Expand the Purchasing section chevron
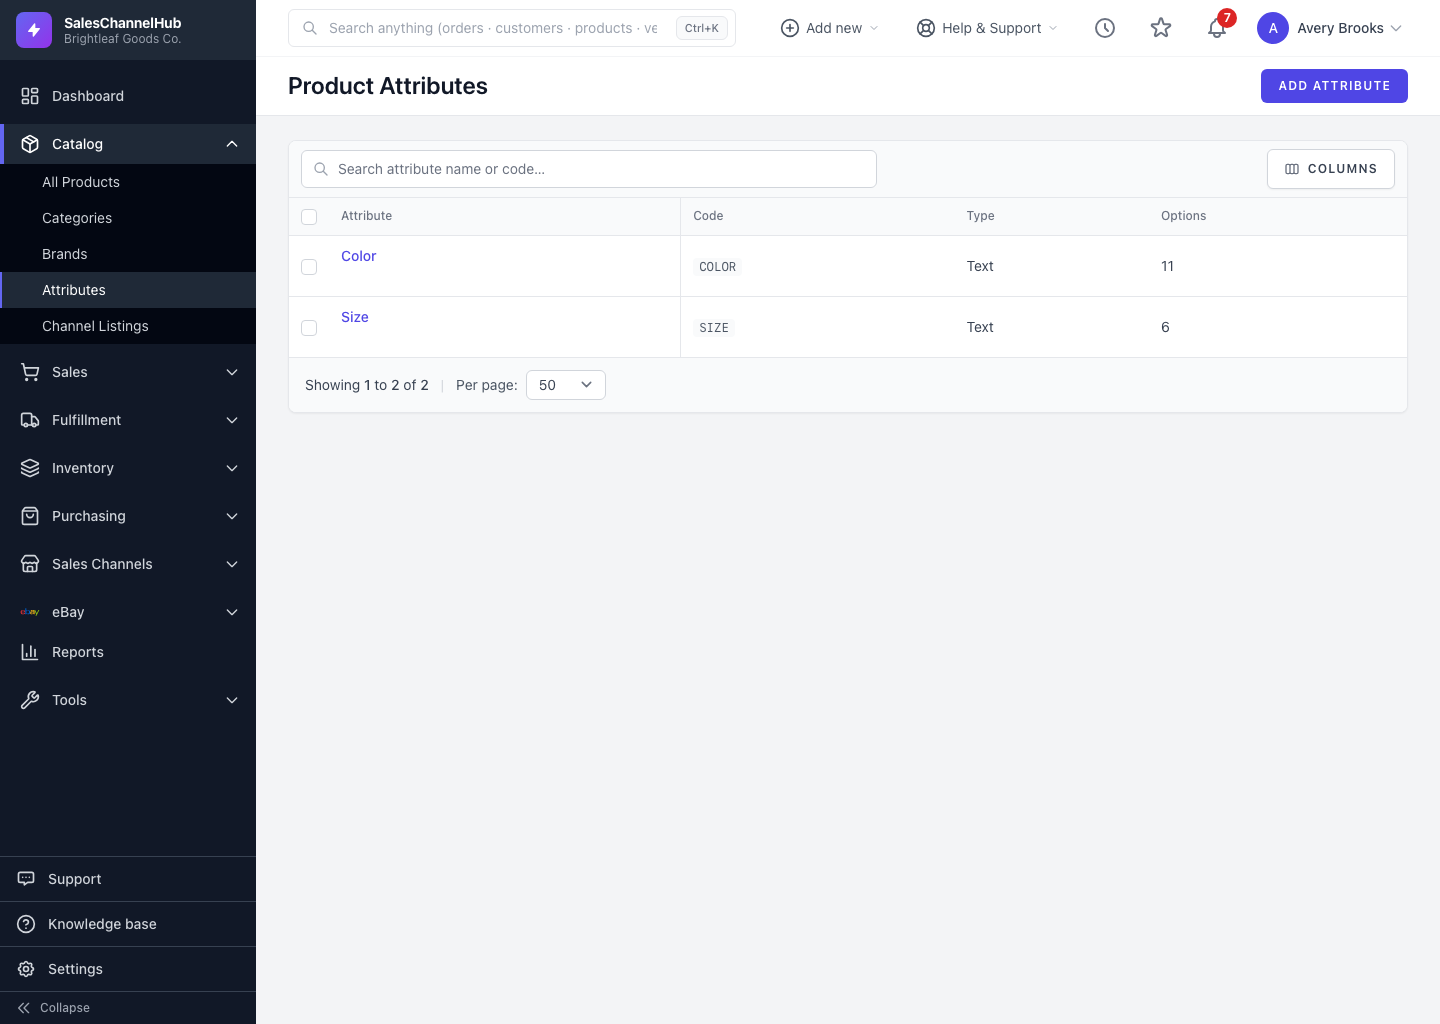The width and height of the screenshot is (1440, 1024). tap(232, 516)
